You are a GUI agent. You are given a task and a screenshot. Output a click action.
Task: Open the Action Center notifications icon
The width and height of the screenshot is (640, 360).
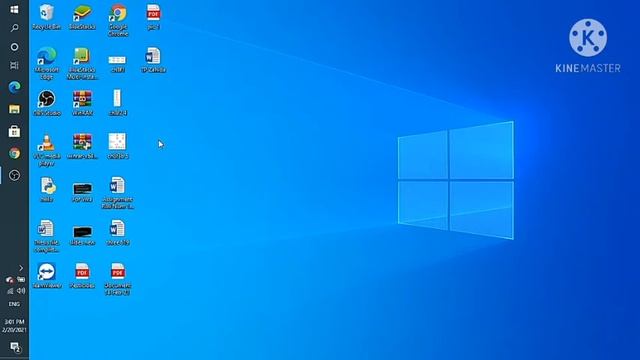tap(15, 347)
